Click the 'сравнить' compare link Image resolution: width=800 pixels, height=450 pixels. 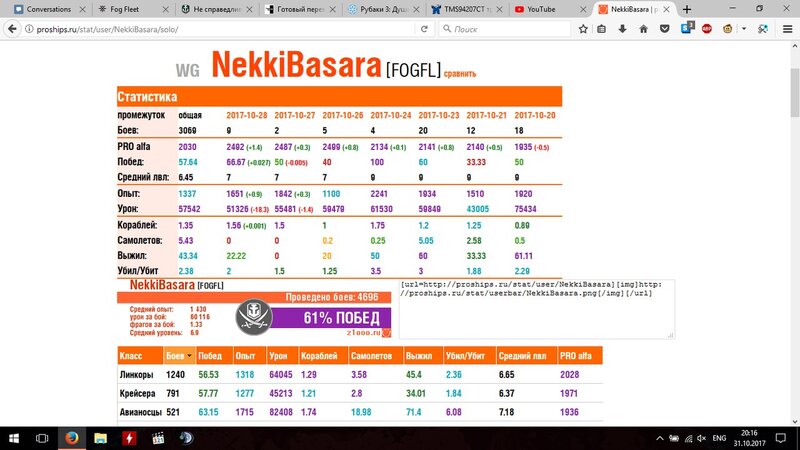click(460, 73)
